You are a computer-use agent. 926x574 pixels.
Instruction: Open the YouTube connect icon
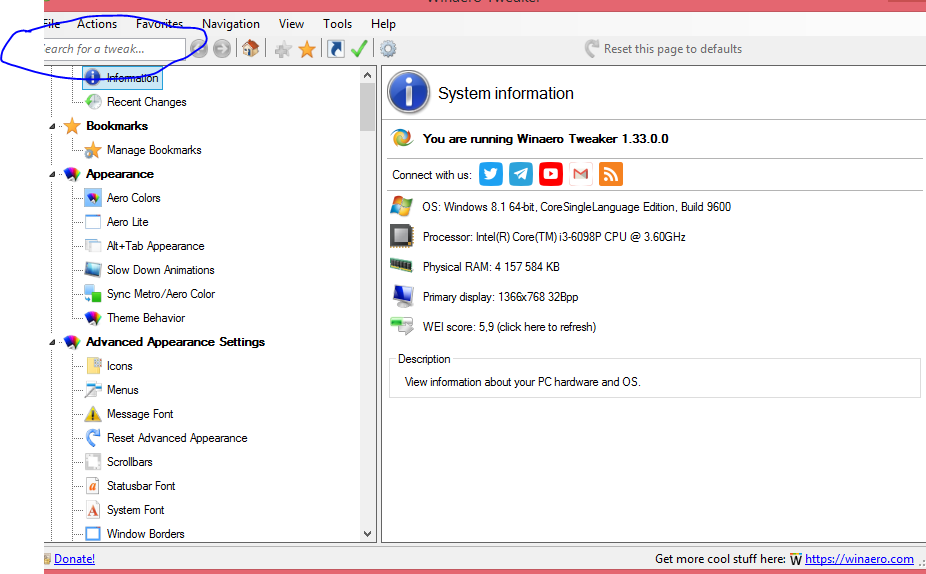tap(551, 174)
